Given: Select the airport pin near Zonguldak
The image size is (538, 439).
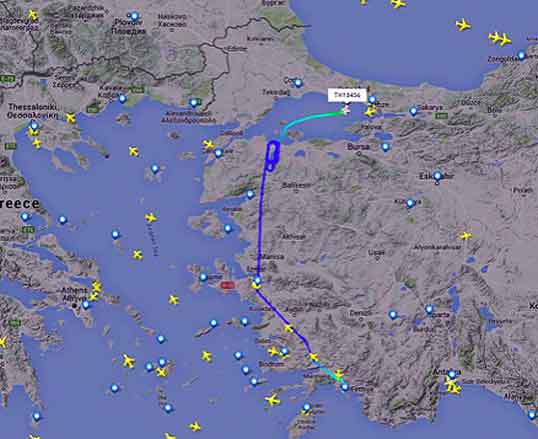Looking at the screenshot, I should 522,55.
